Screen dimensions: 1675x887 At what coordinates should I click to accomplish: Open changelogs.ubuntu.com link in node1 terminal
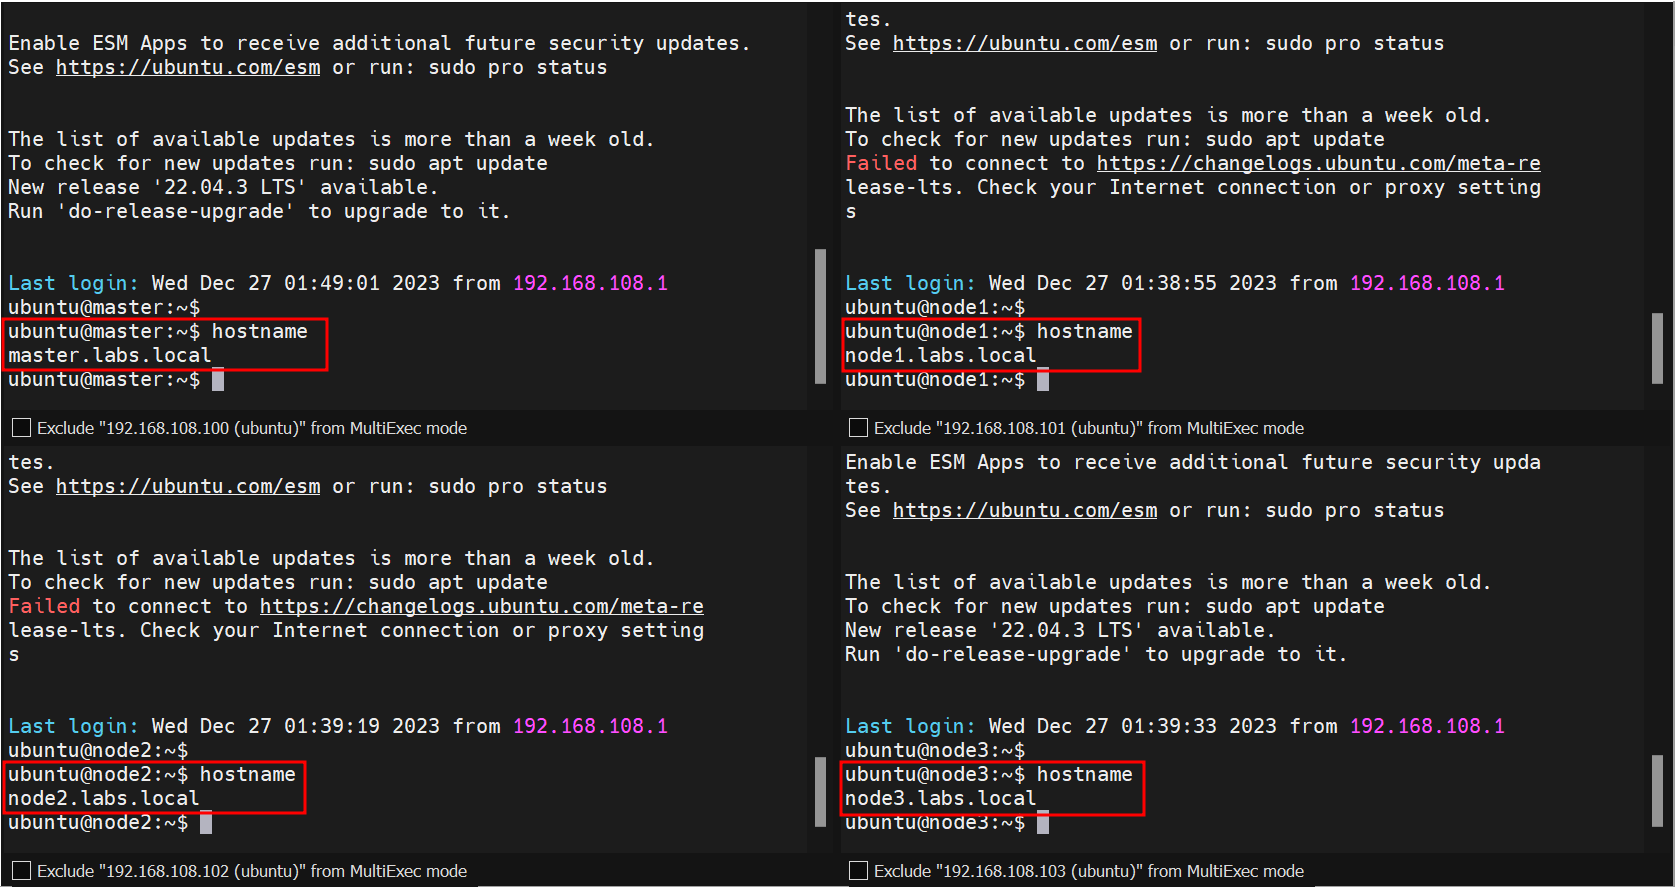[1319, 164]
